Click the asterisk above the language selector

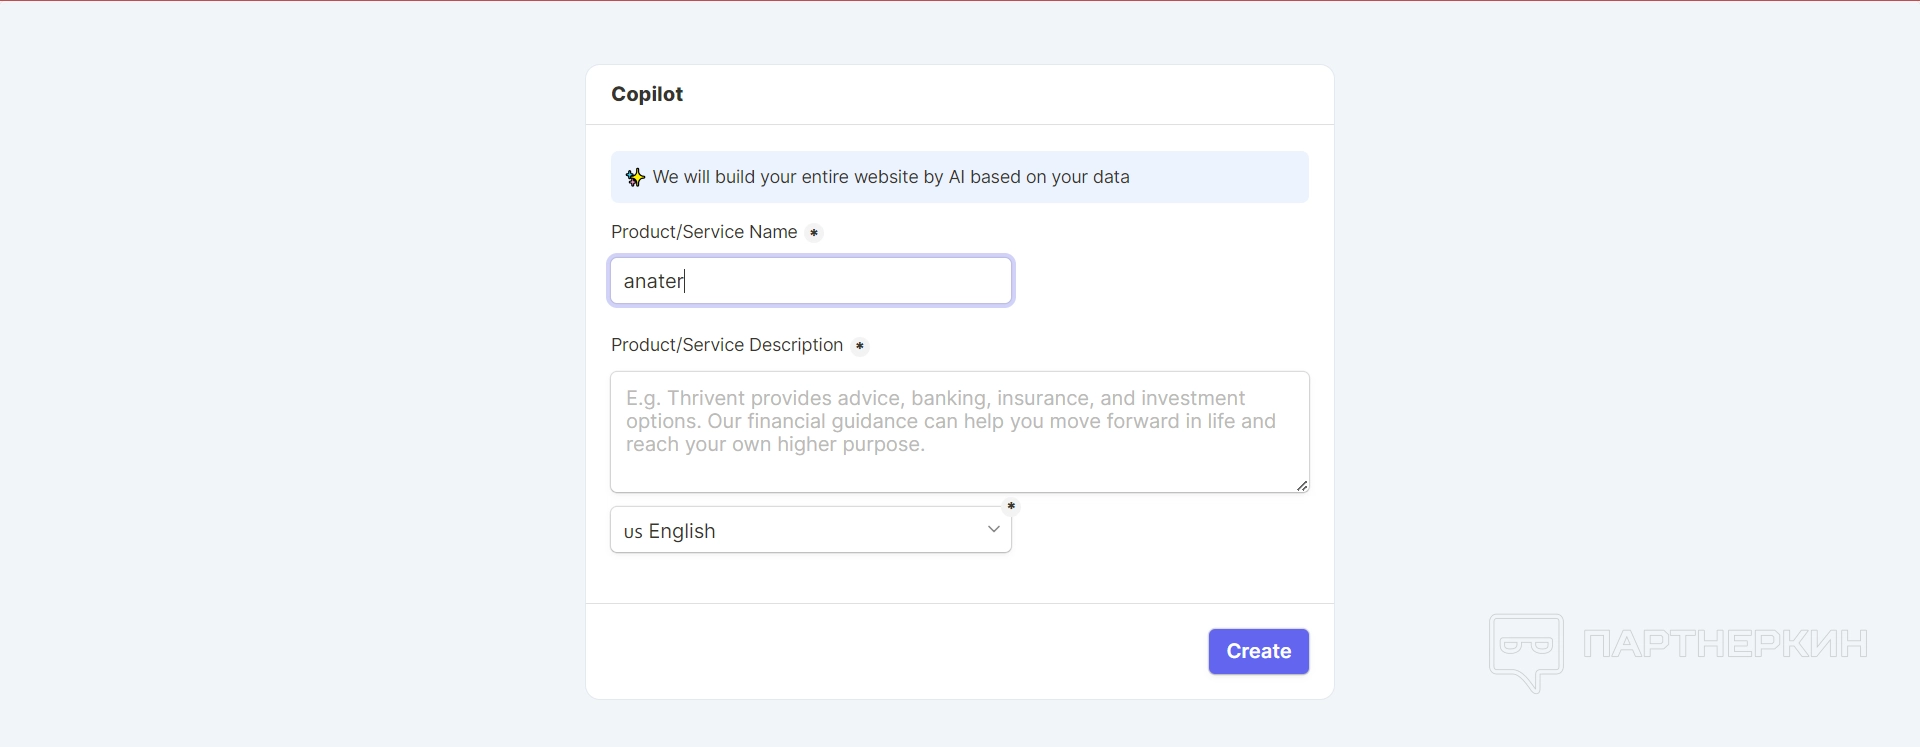coord(1011,506)
